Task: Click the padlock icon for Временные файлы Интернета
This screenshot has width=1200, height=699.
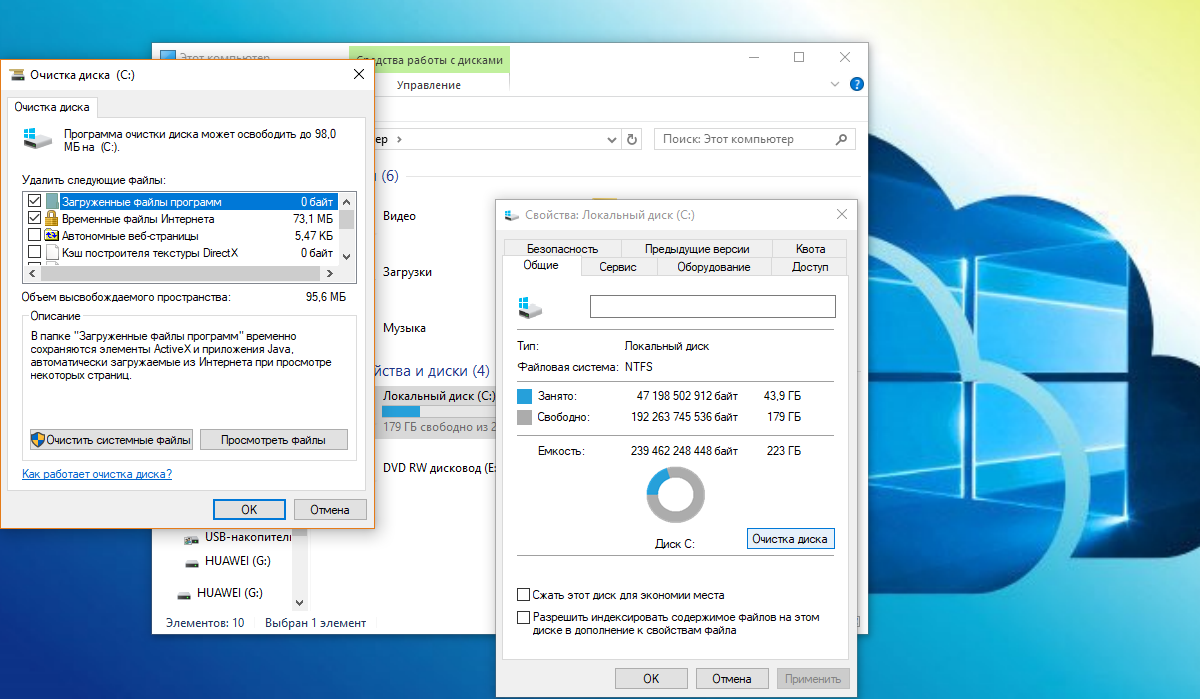Action: [x=52, y=218]
